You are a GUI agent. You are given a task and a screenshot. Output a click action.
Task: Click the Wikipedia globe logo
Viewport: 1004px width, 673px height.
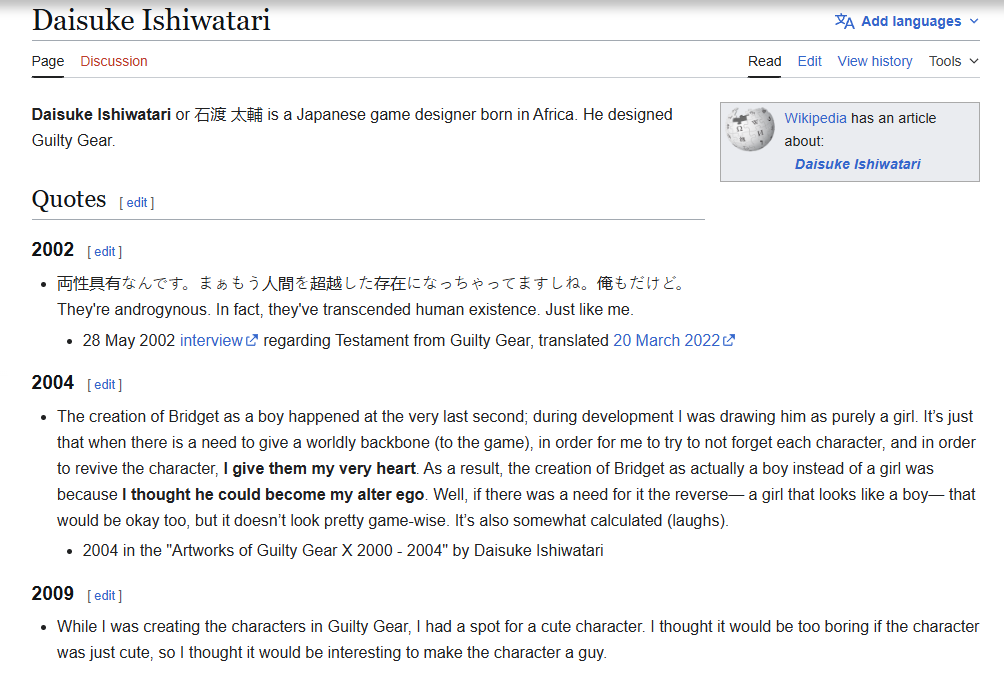(x=750, y=129)
